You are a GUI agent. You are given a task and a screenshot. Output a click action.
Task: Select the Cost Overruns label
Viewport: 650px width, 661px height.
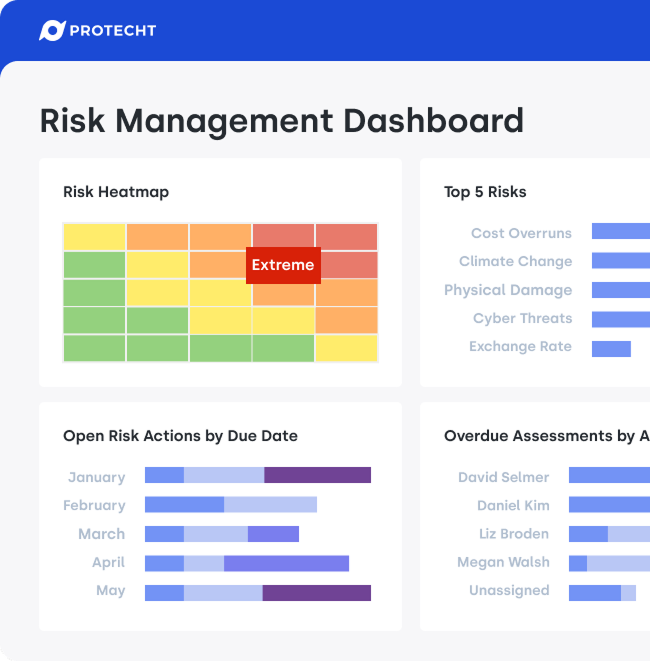(x=521, y=233)
